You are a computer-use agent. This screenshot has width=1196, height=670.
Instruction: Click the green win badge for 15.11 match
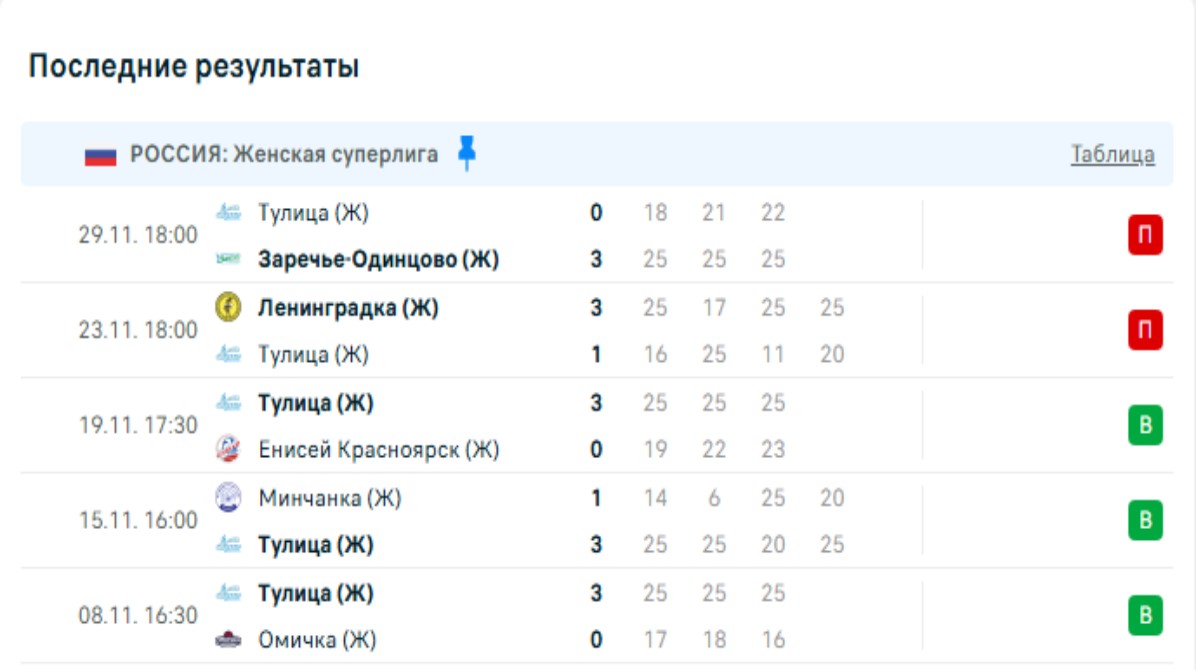click(1145, 521)
